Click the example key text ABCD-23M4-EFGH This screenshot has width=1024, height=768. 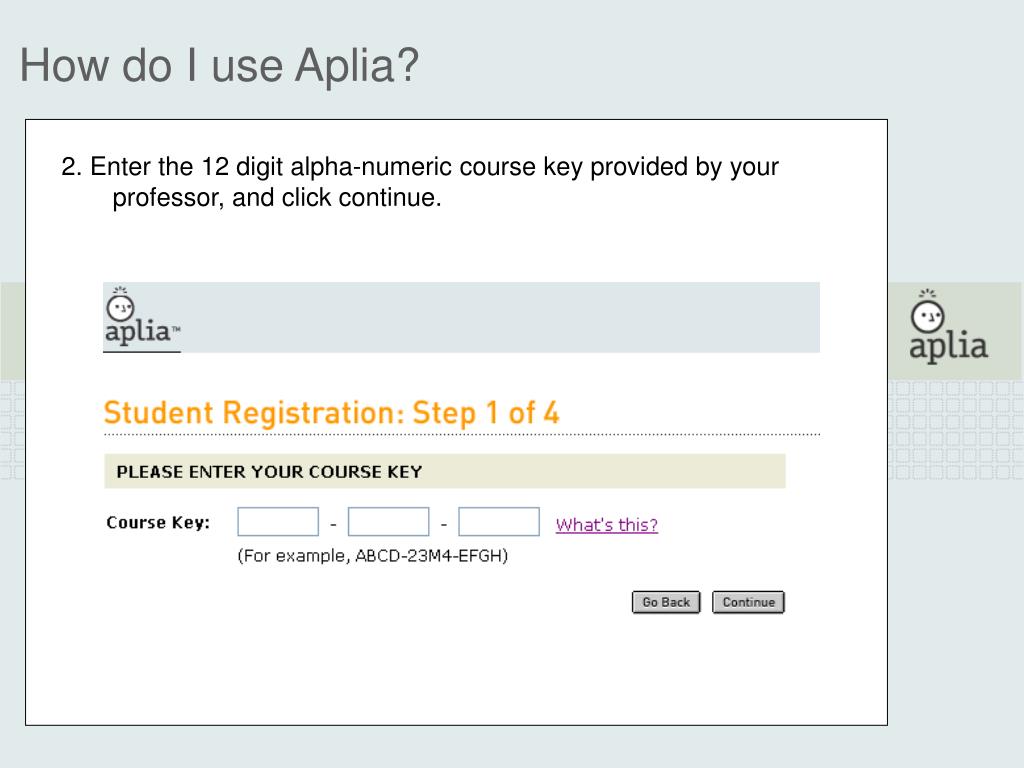[431, 556]
